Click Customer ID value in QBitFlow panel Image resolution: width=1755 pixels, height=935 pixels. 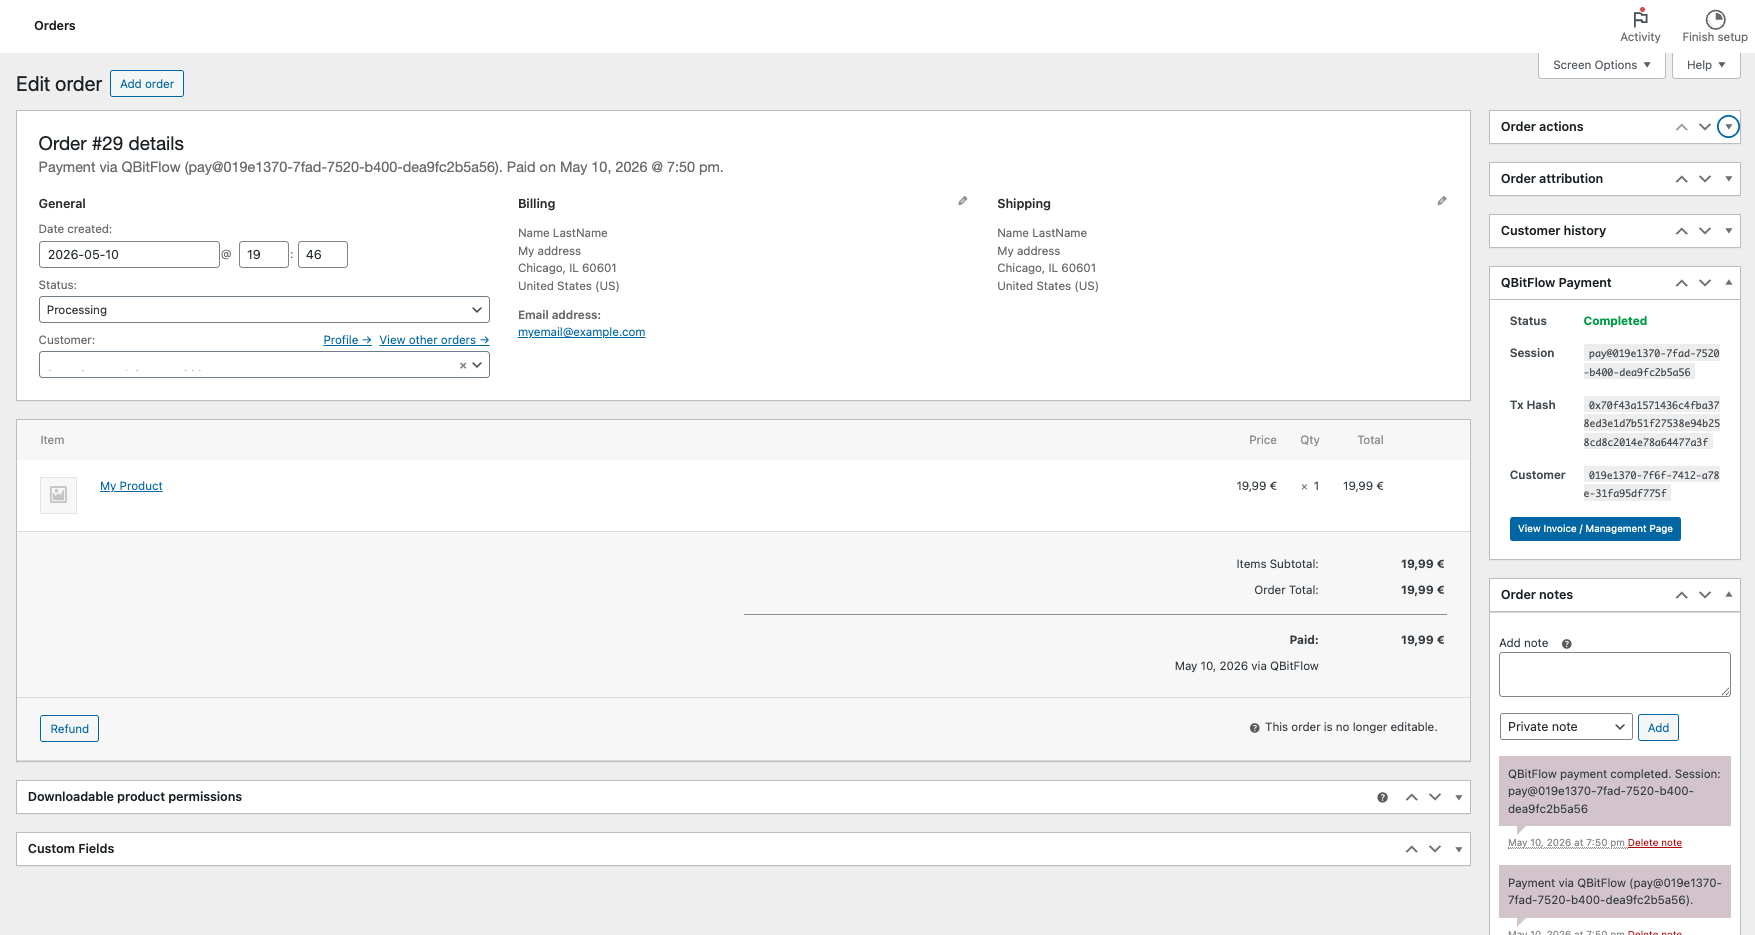click(x=1652, y=484)
